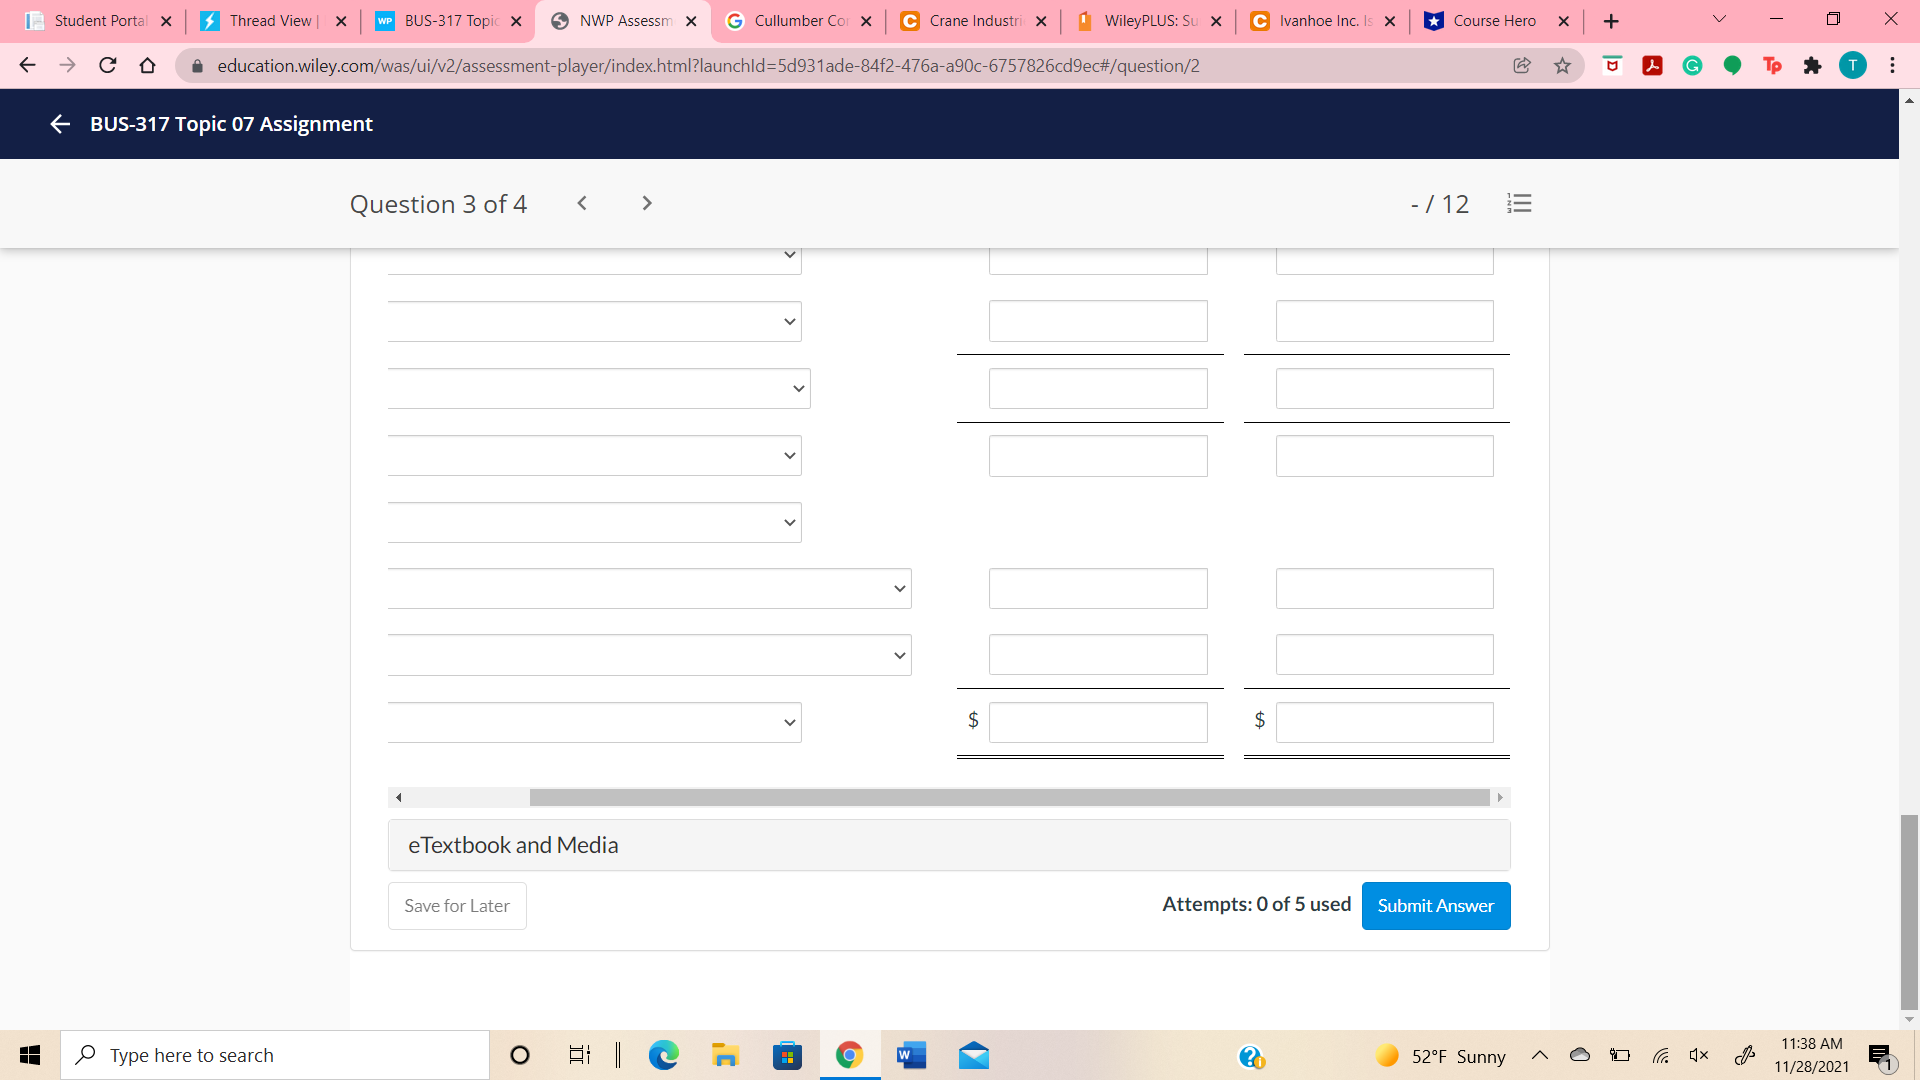Click the Save for Later button
This screenshot has height=1080, width=1920.
pyautogui.click(x=457, y=906)
